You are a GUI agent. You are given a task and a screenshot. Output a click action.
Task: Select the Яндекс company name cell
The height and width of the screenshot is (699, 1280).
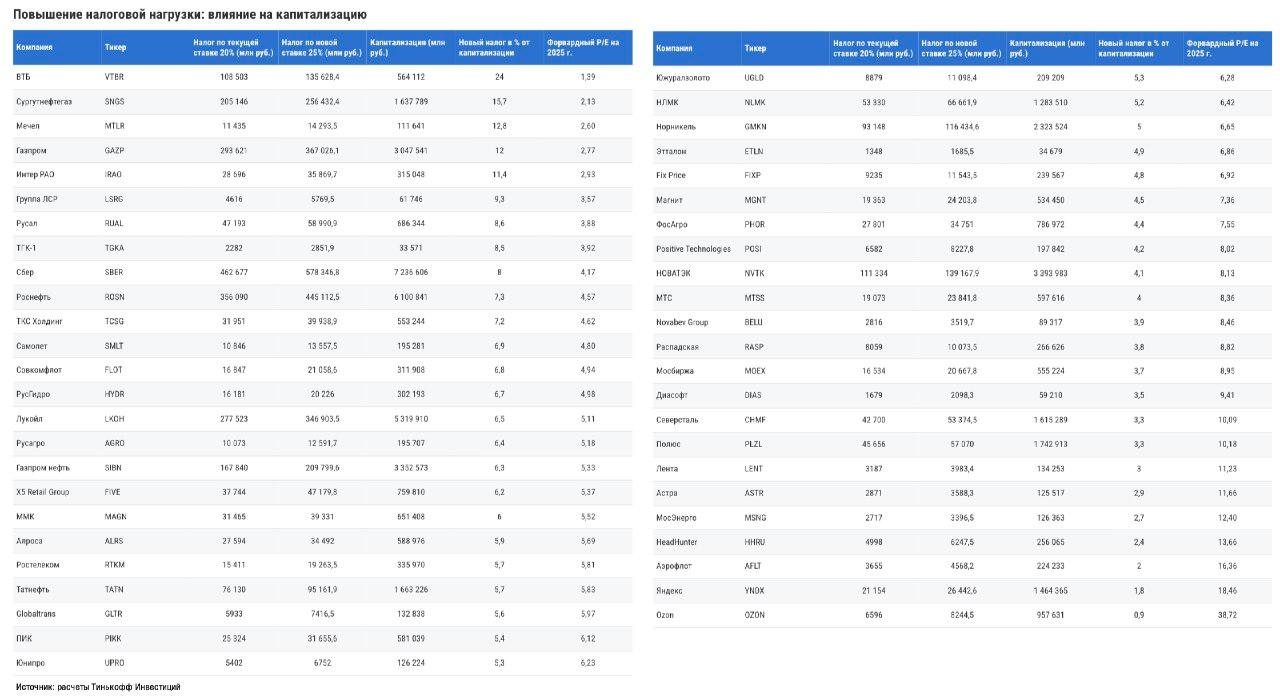tap(669, 591)
